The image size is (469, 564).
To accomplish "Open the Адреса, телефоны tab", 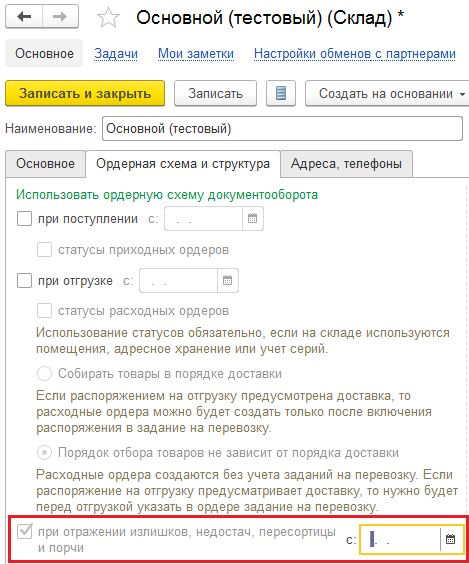I will pos(346,164).
